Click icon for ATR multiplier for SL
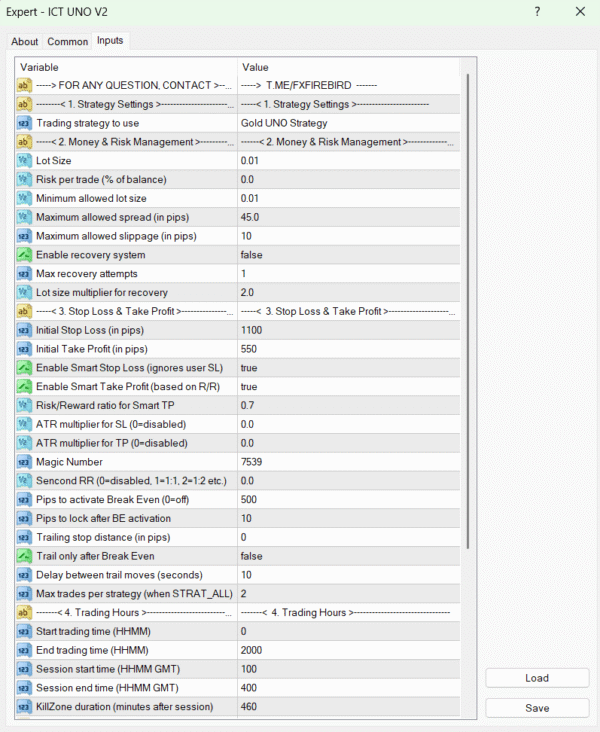 tap(24, 424)
